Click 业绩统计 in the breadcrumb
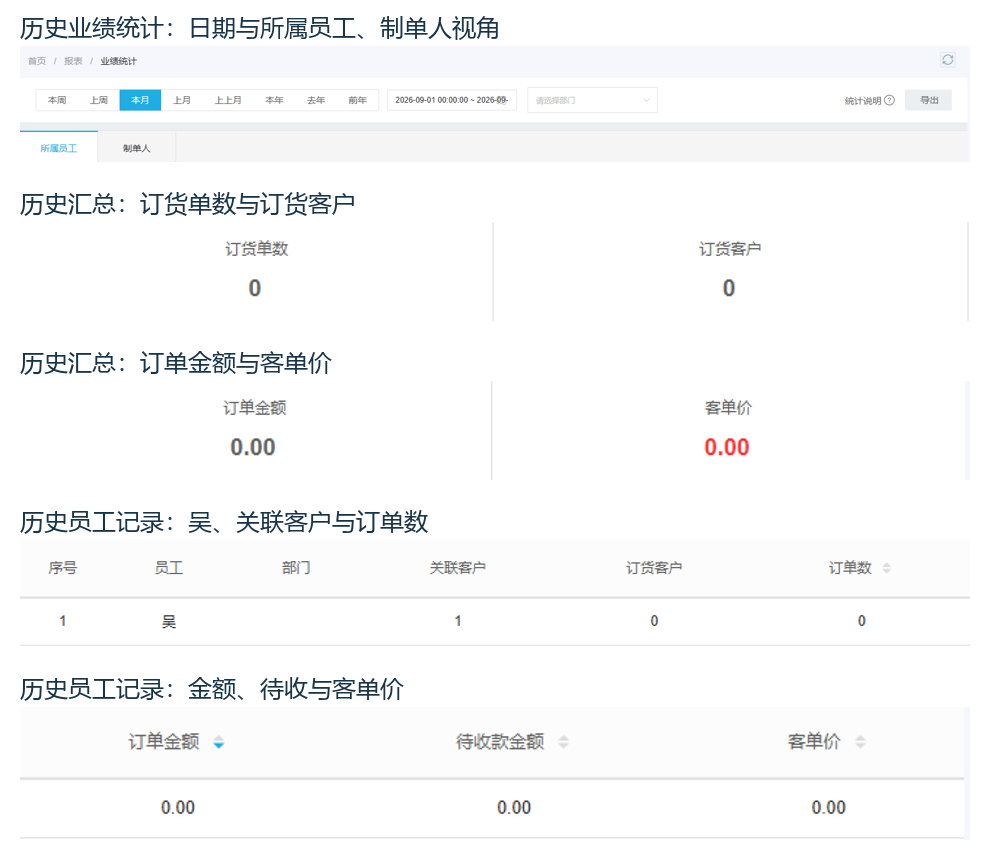1000x864 pixels. pos(119,61)
